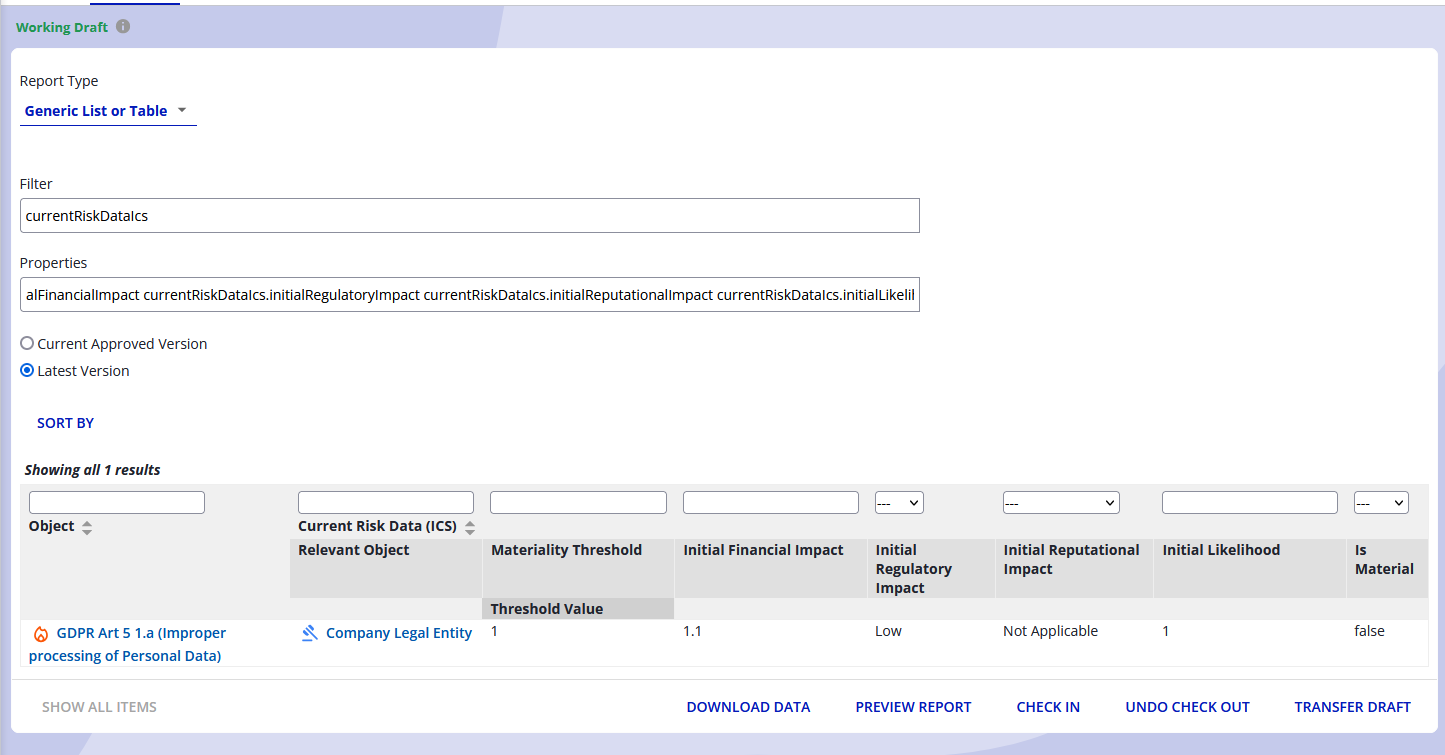Open the Initial Reputational Impact filter dropdown
Viewport: 1445px width, 755px height.
[x=1061, y=503]
